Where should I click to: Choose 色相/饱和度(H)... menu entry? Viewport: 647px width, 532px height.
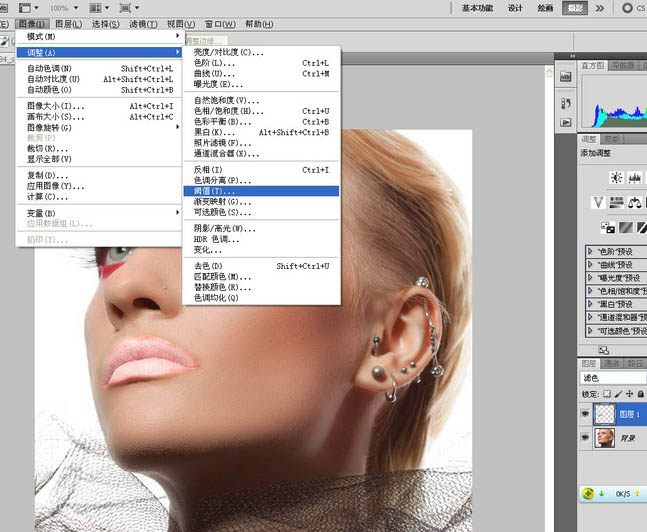[x=261, y=111]
